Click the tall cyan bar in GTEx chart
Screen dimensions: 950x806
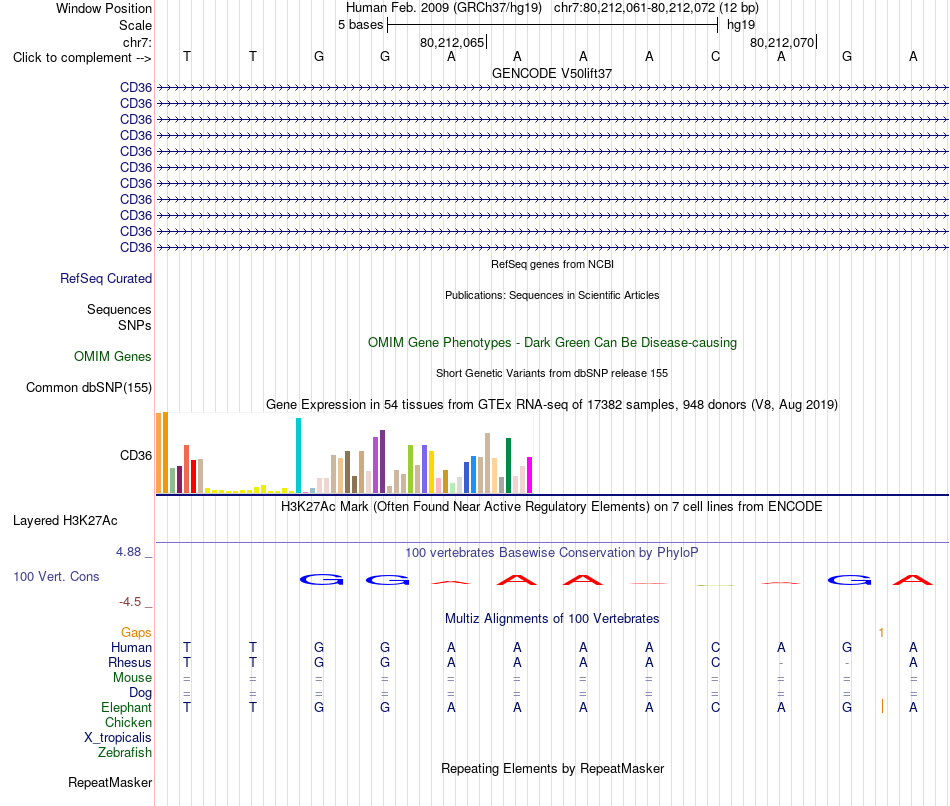(x=298, y=456)
